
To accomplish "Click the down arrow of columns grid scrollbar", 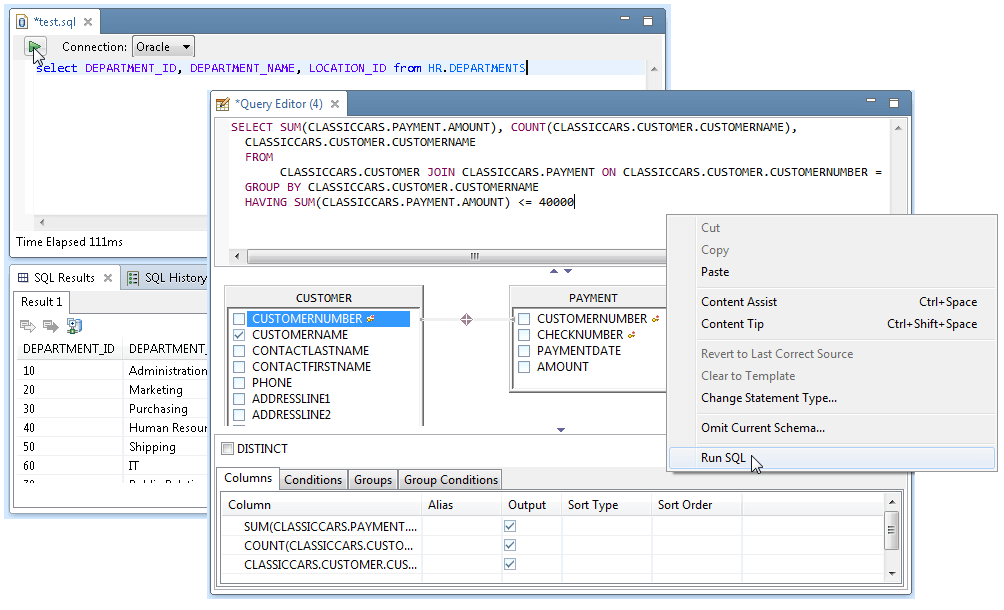I will point(892,574).
